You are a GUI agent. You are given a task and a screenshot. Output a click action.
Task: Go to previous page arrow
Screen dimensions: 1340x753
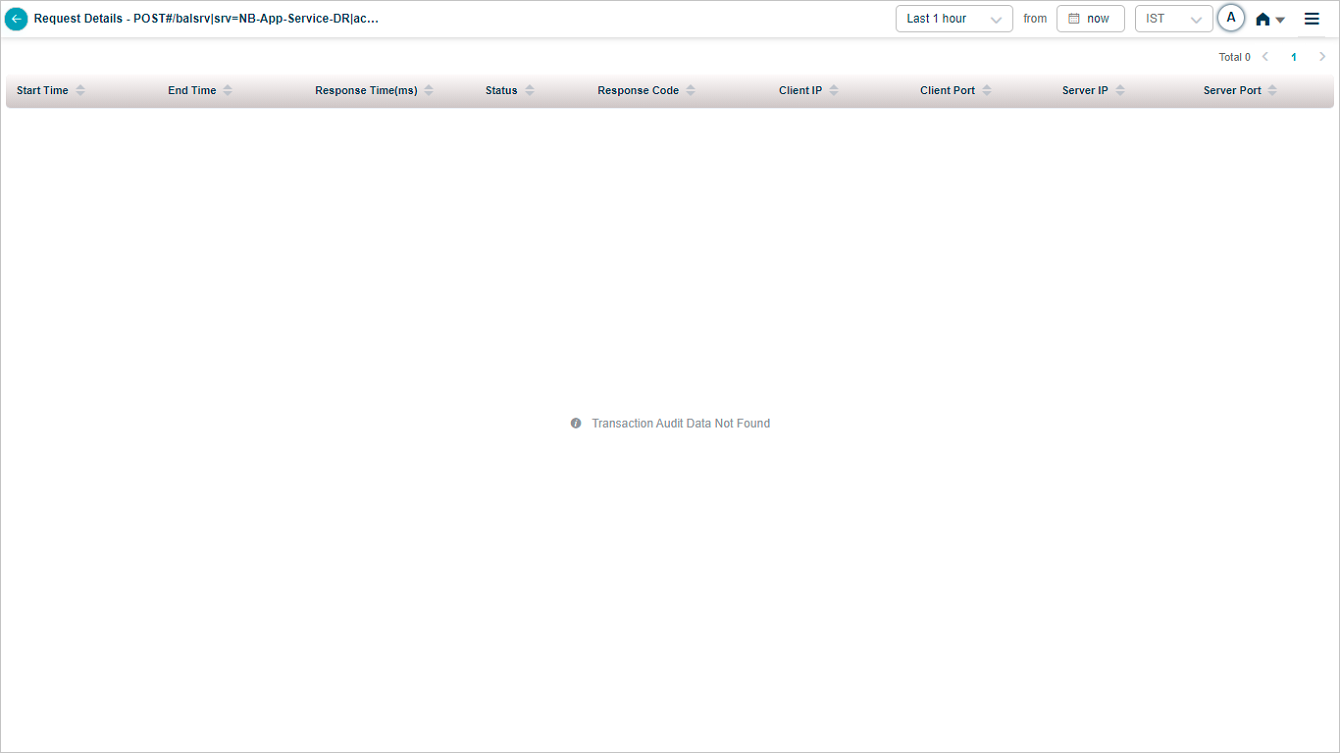tap(1265, 57)
